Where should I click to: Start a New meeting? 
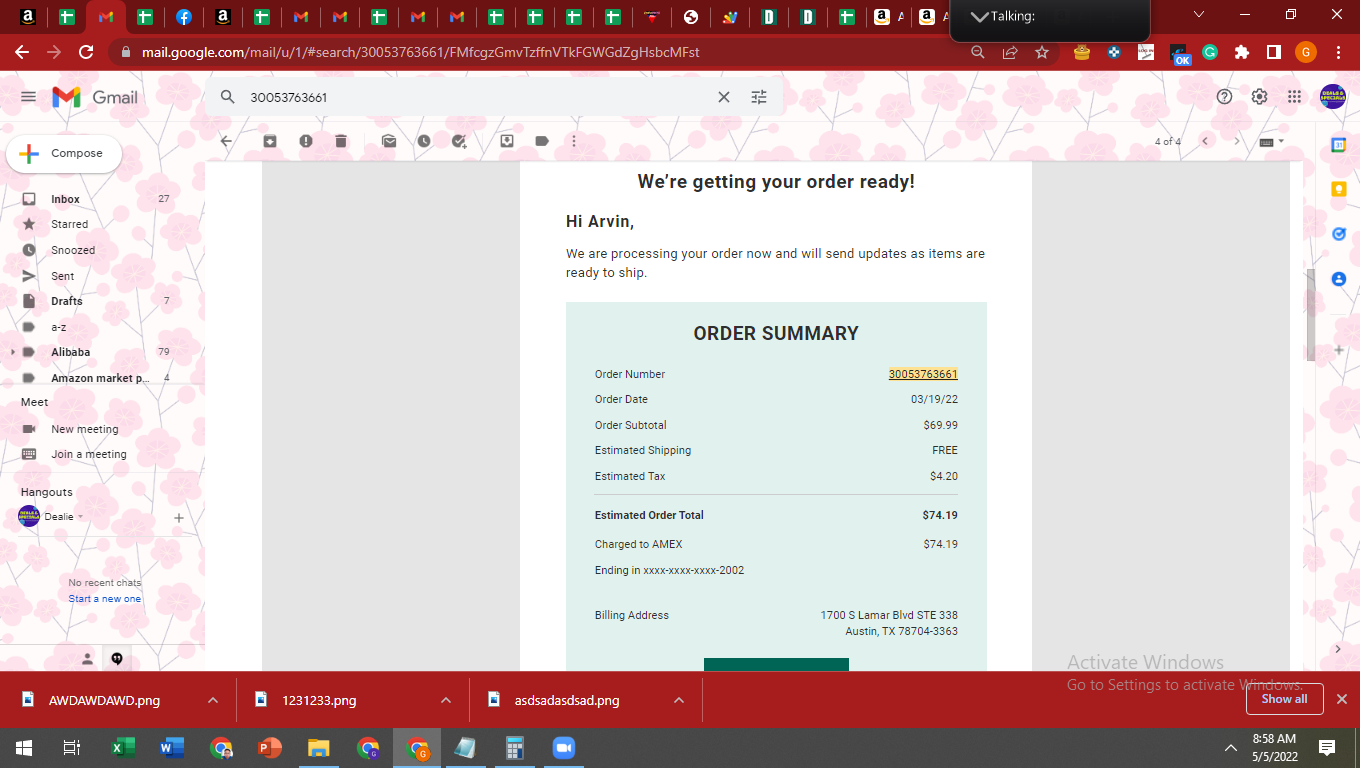[x=84, y=429]
